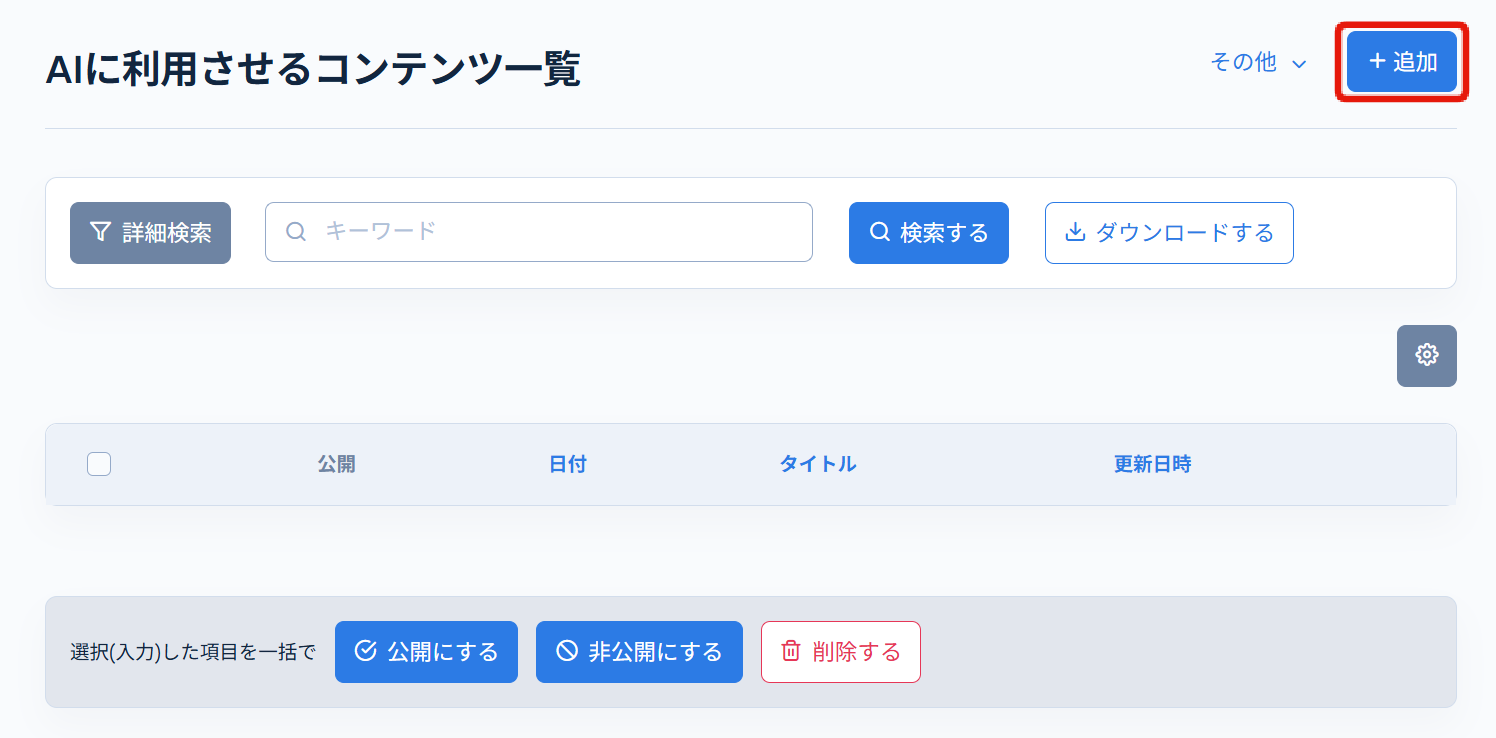Click the magnifier icon inside keyword field

[296, 231]
